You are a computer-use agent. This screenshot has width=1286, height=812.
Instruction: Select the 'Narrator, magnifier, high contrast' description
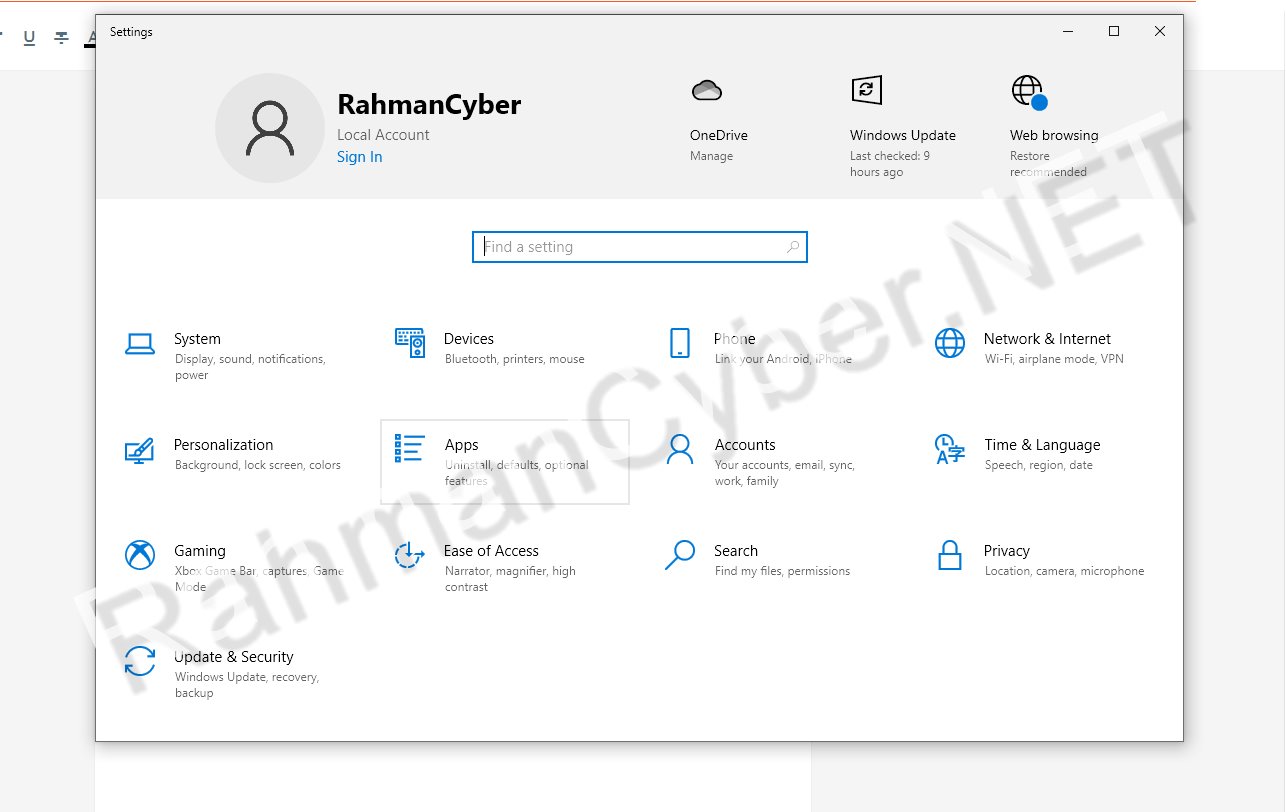tap(510, 579)
